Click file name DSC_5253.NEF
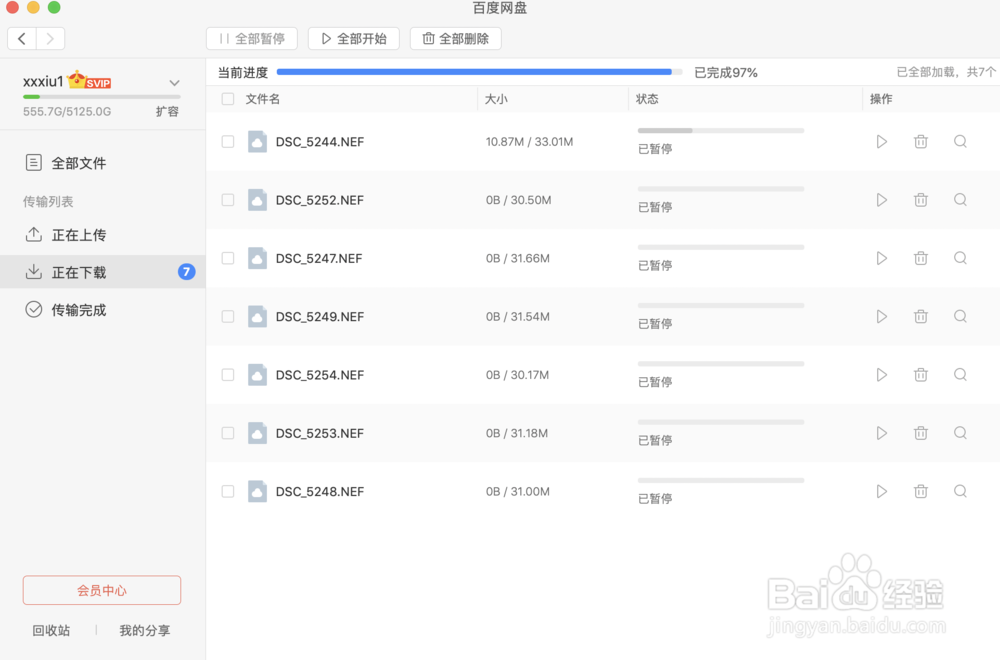The height and width of the screenshot is (660, 1000). pyautogui.click(x=320, y=434)
